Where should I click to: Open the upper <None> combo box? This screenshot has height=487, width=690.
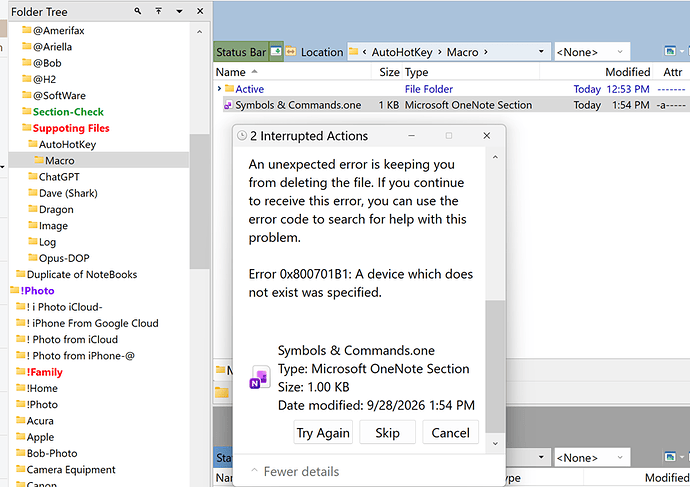[x=592, y=52]
